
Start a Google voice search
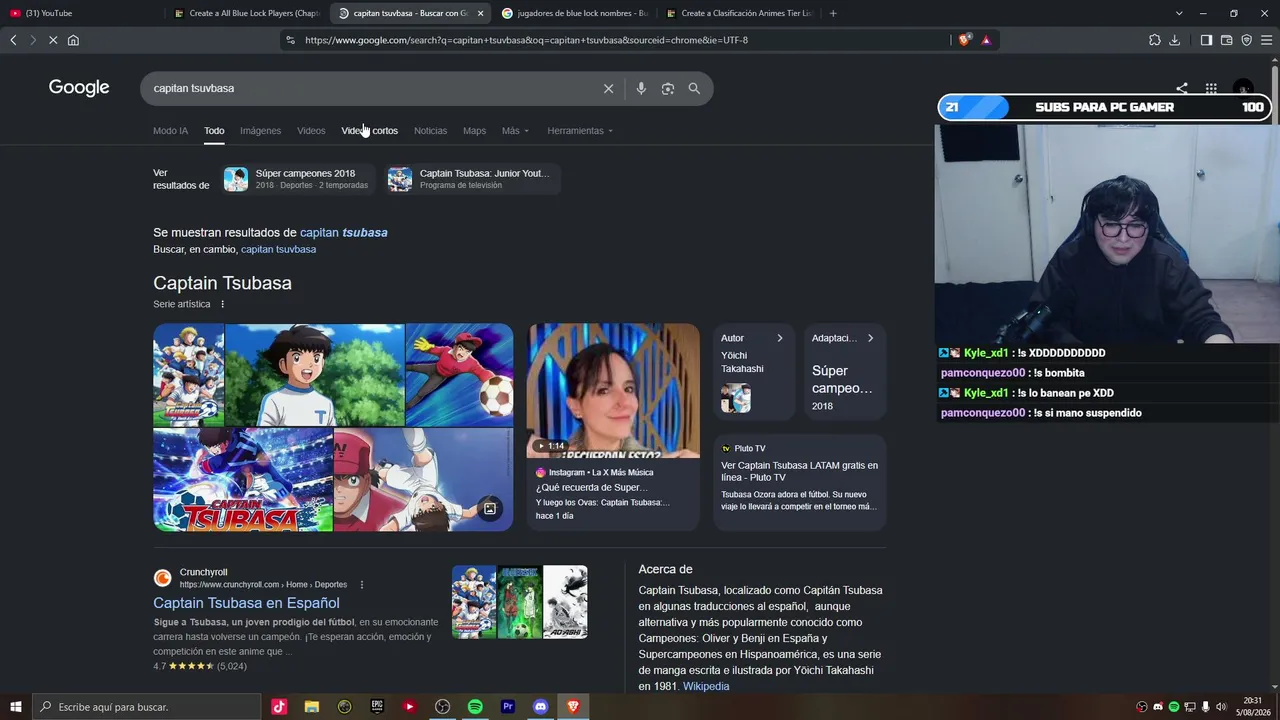(641, 88)
